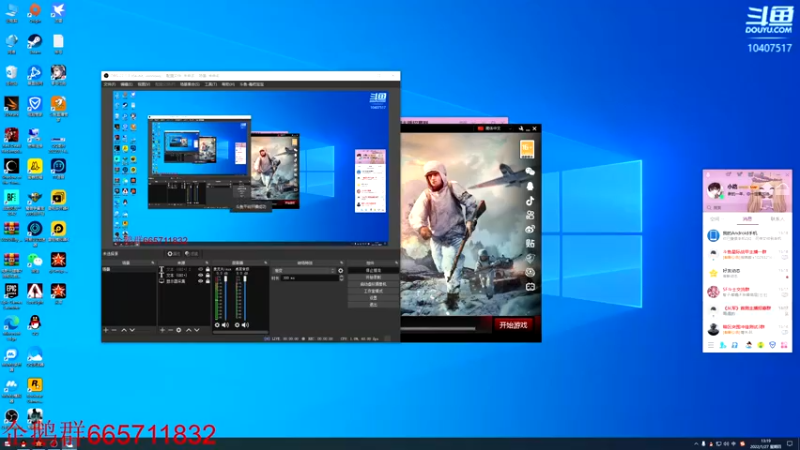
Task: Toggle lock on second text source
Action: point(208,275)
